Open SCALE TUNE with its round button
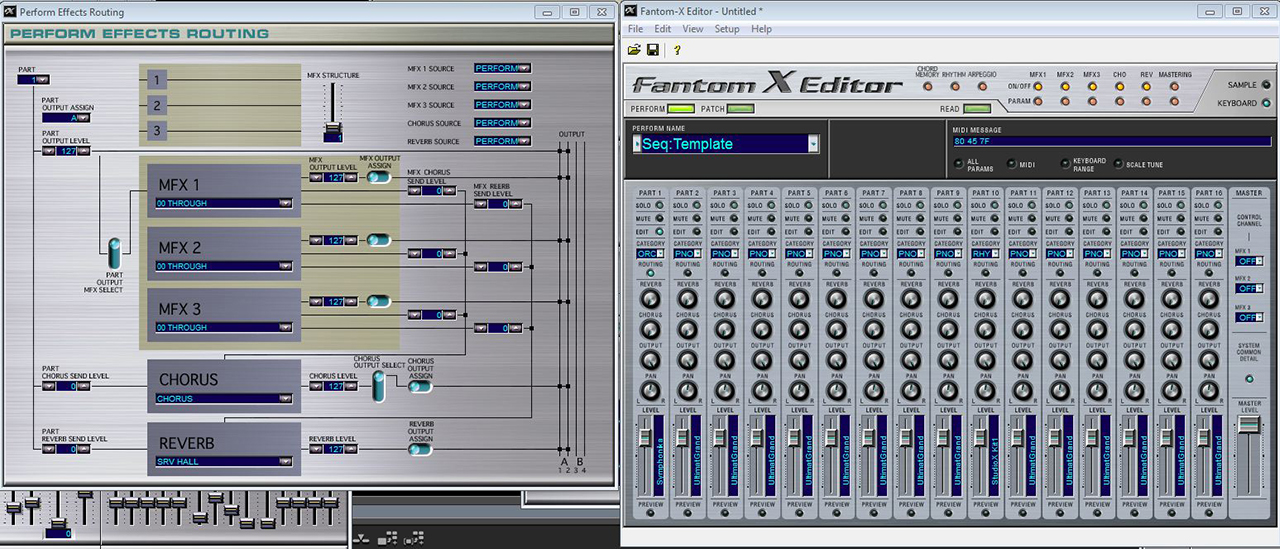 coord(1117,164)
